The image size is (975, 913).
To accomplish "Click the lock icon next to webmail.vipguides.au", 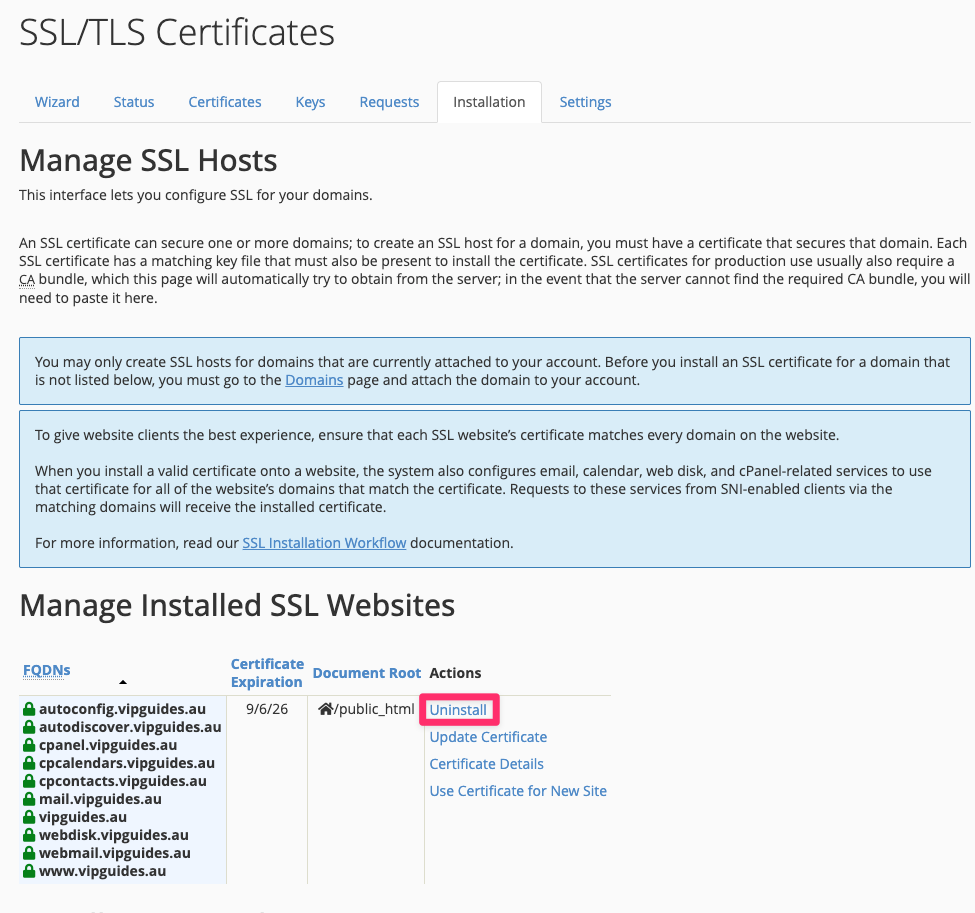I will (29, 853).
